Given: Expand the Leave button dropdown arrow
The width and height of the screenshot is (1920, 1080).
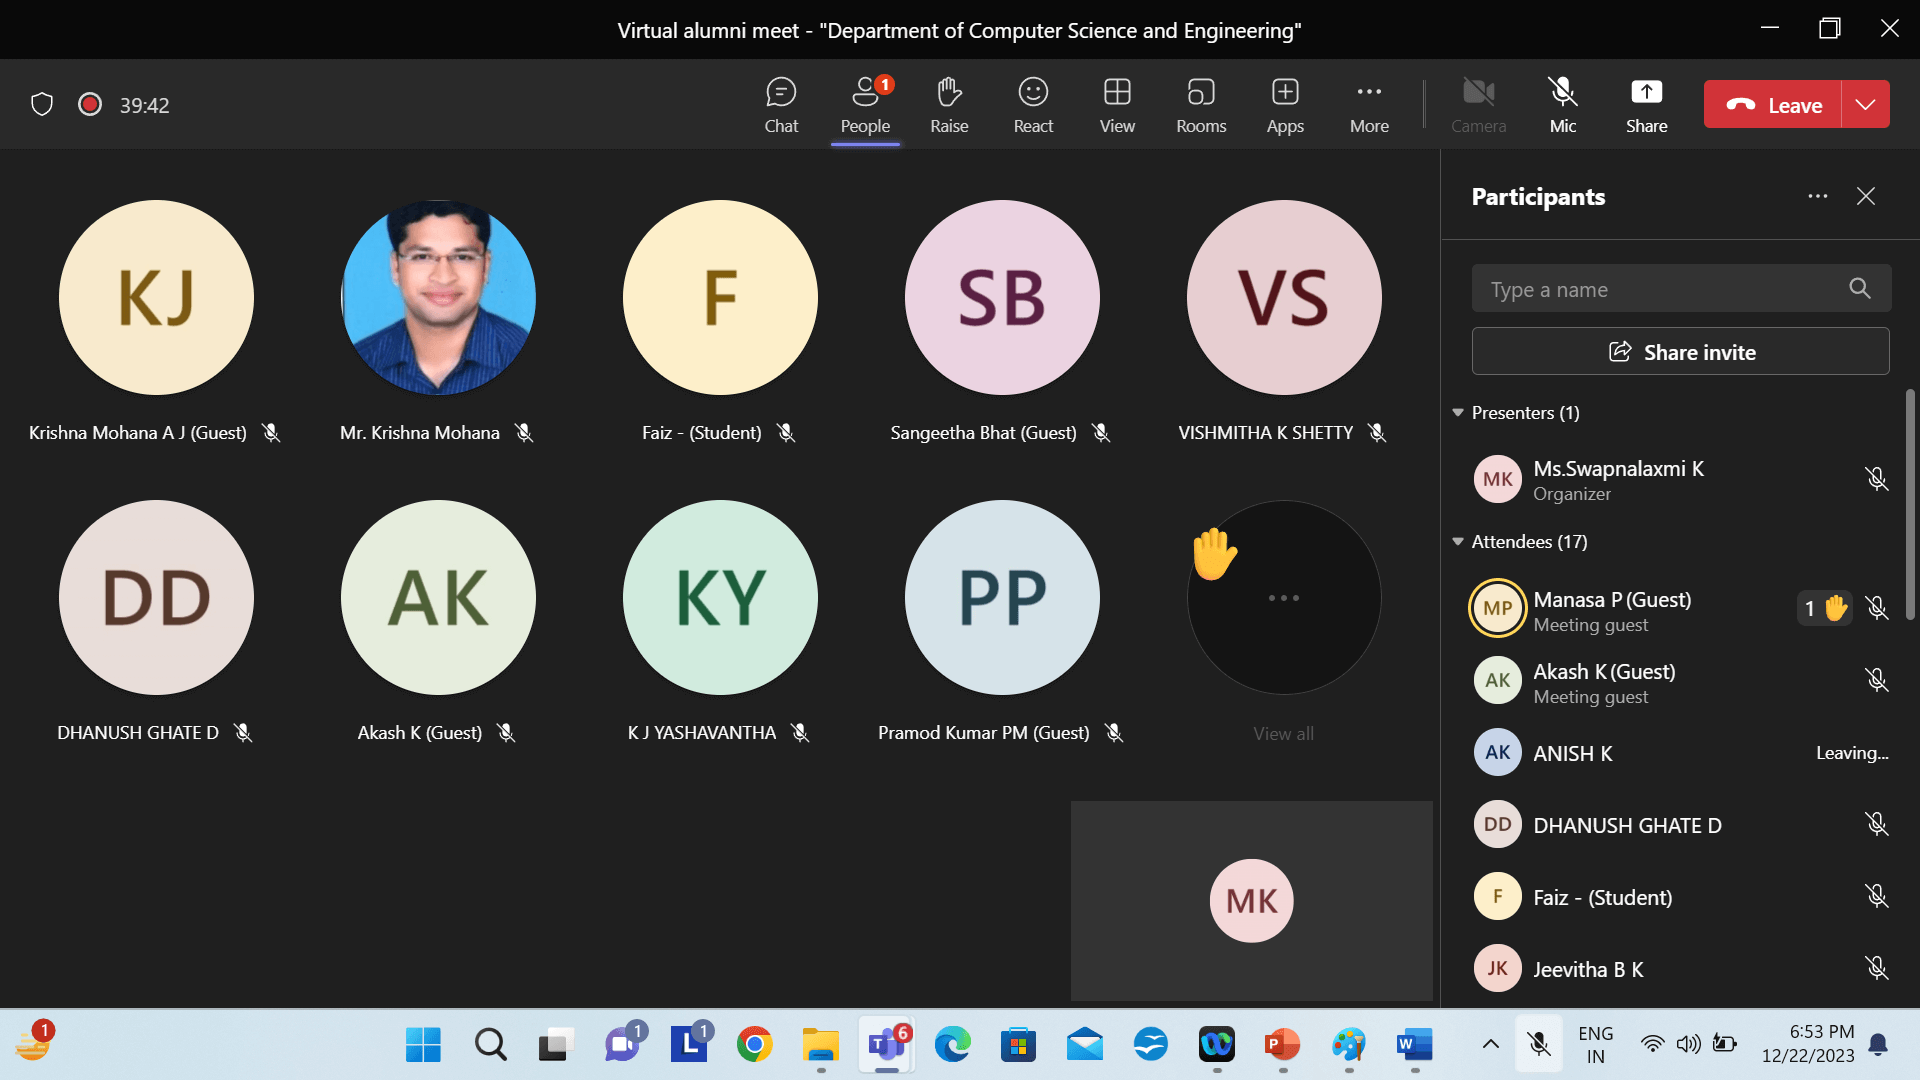Looking at the screenshot, I should (x=1865, y=105).
